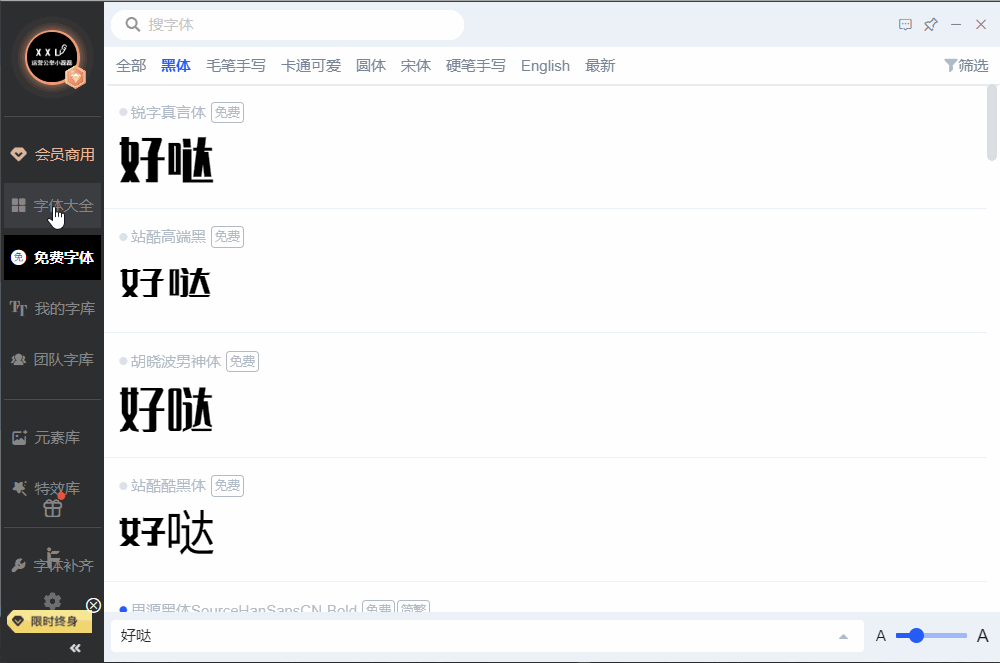
Task: Switch to the 黑体 category tab
Action: [176, 66]
